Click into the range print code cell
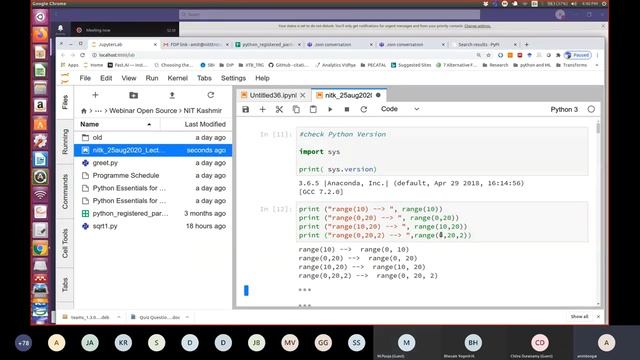This screenshot has width=640, height=360. pos(442,222)
